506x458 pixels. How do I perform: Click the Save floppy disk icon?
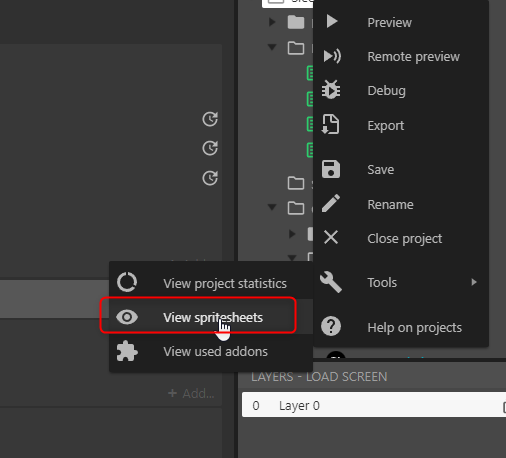331,169
